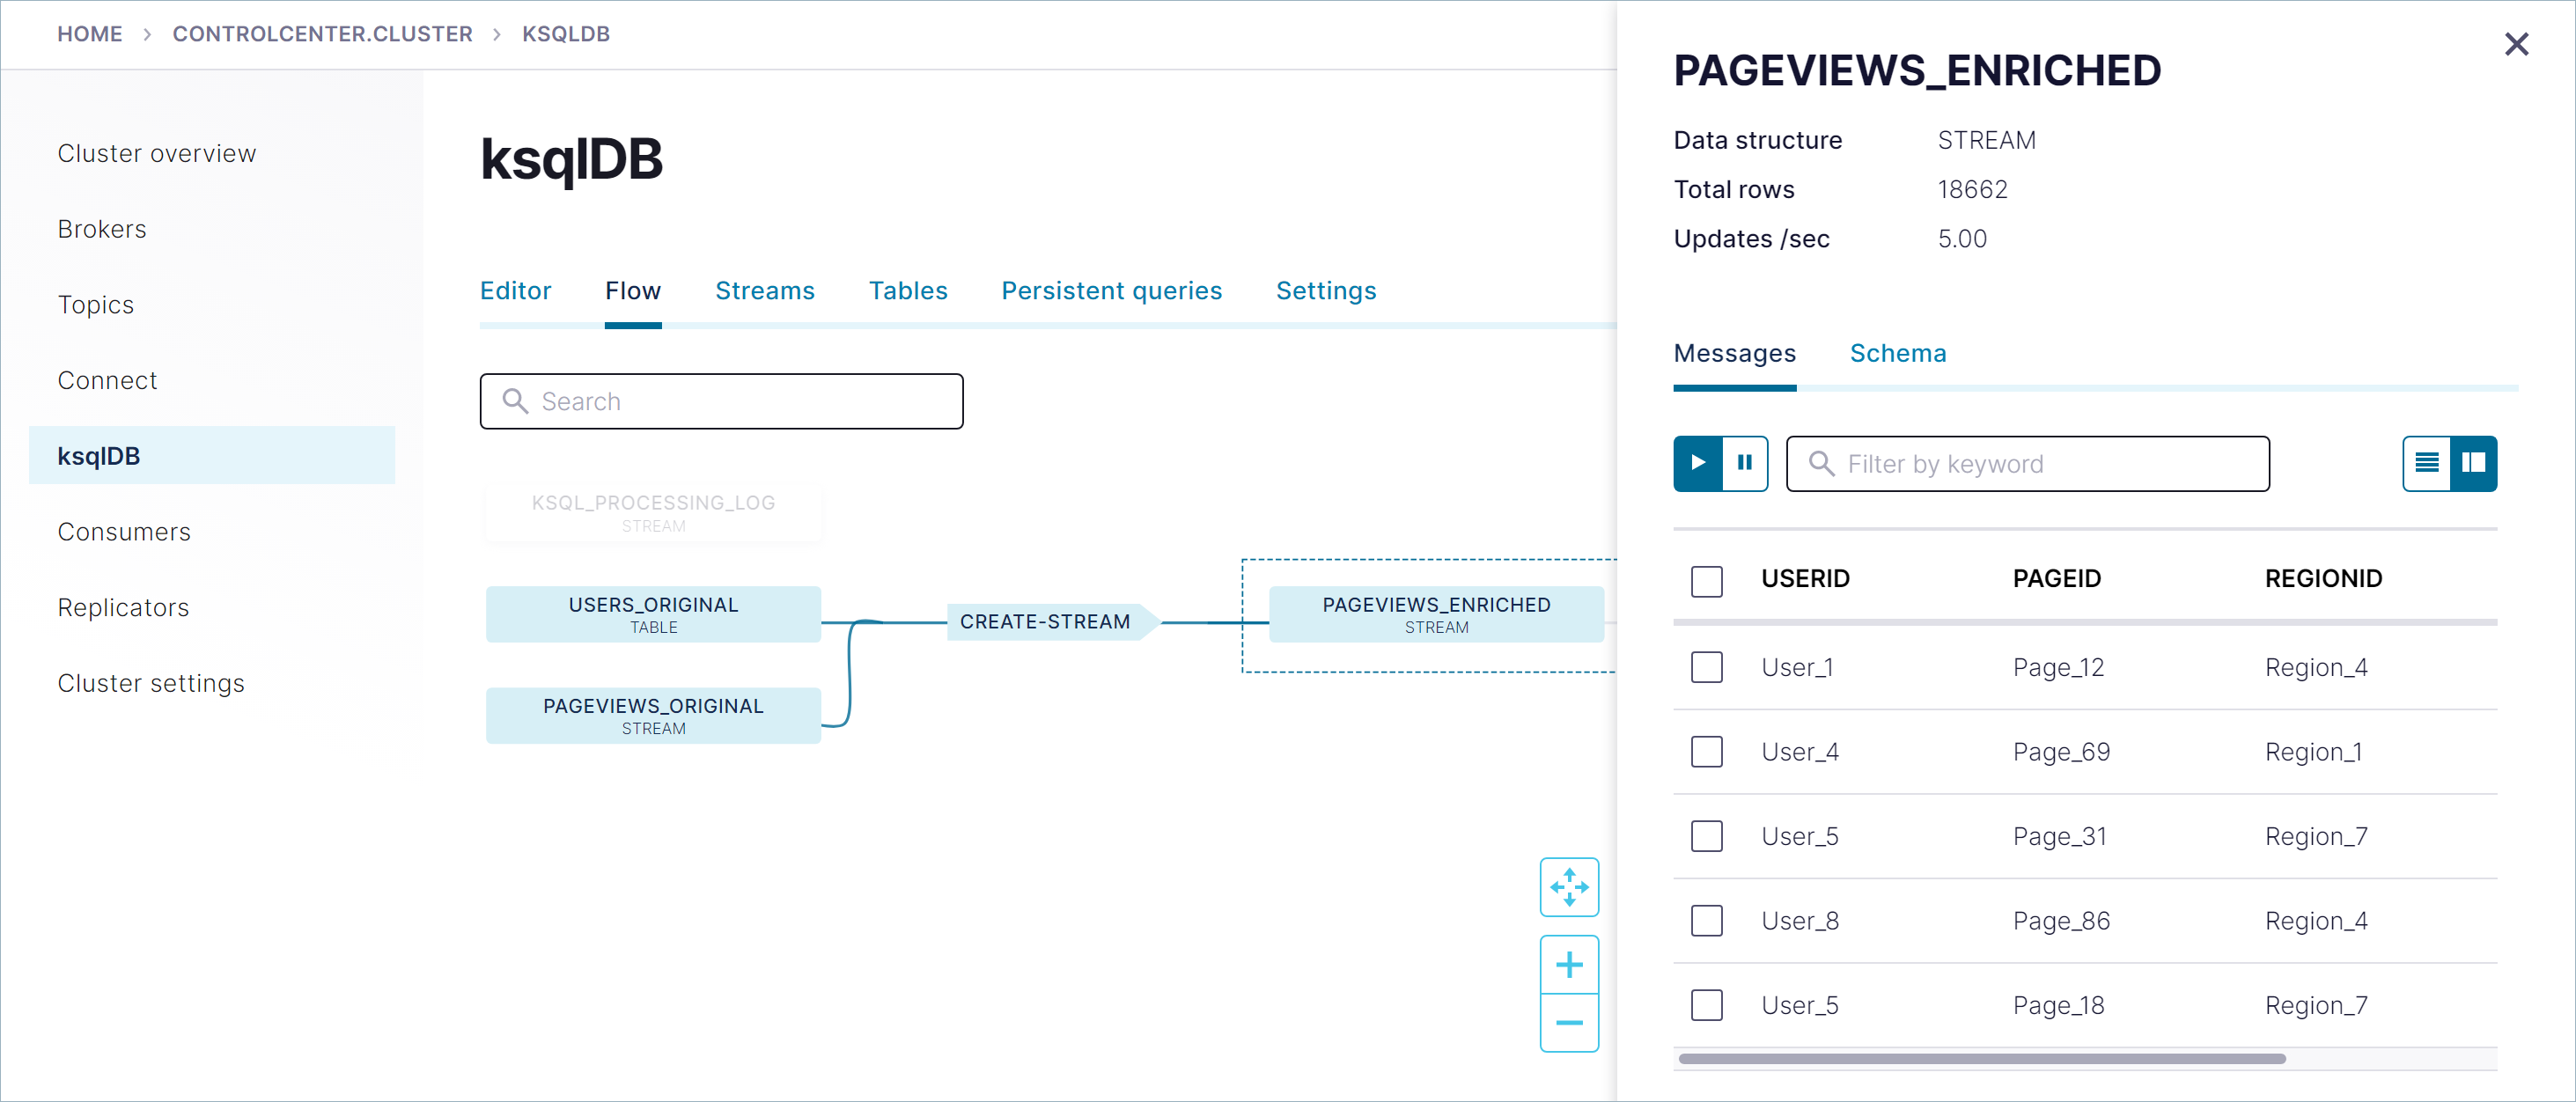This screenshot has width=2576, height=1102.
Task: Switch to card column view icon
Action: point(2473,463)
